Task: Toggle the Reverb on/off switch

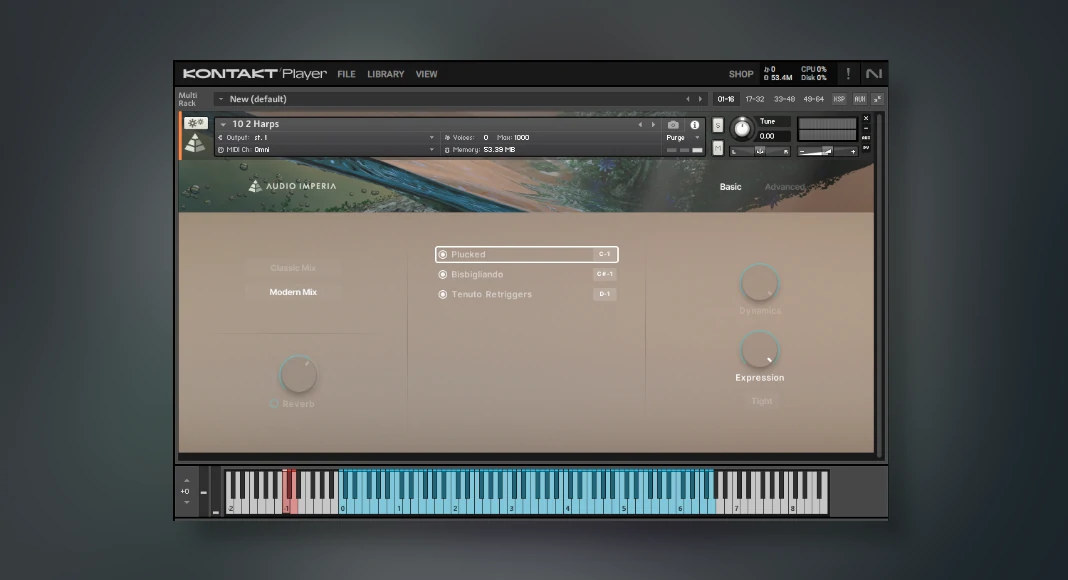Action: 274,404
